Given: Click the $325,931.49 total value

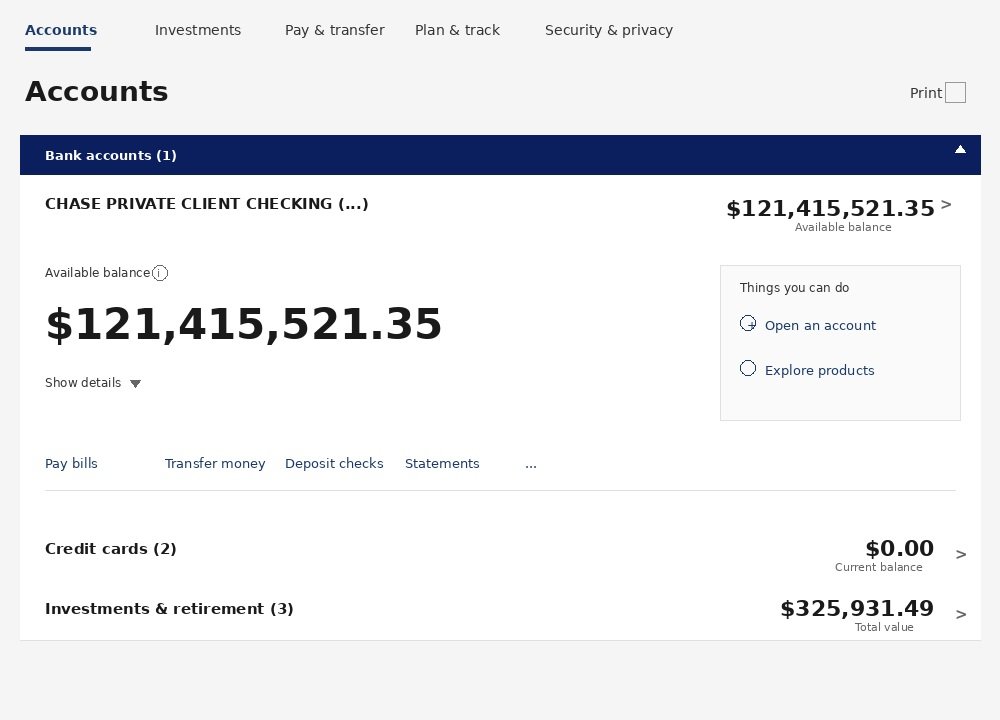Looking at the screenshot, I should tap(857, 608).
